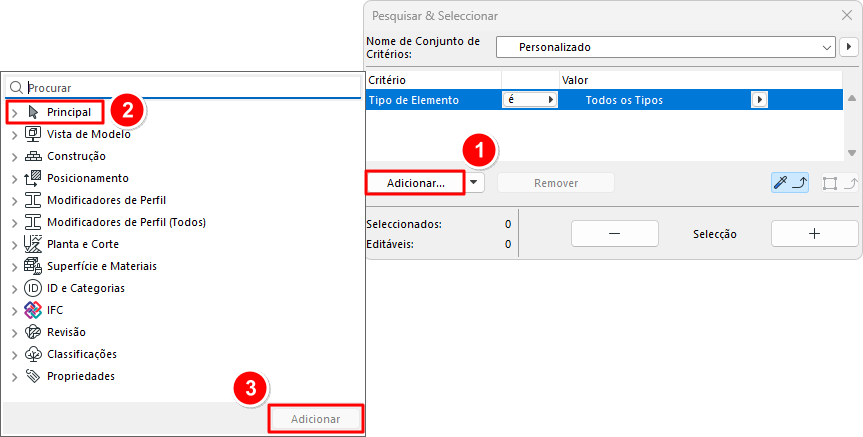Select the Superfície e Materiais tree label
The image size is (863, 437).
(102, 266)
